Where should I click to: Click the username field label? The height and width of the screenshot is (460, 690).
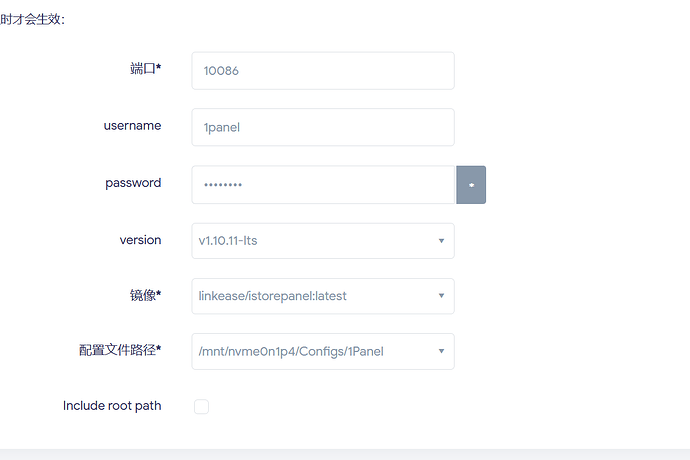(x=132, y=126)
